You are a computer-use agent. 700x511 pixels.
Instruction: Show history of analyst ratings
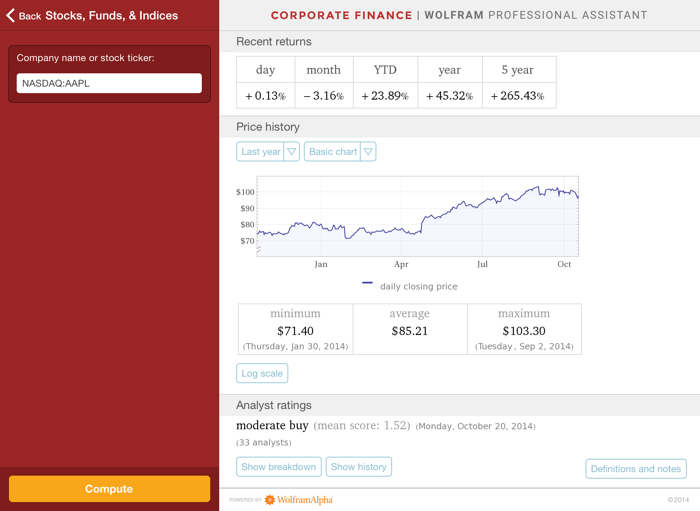[x=358, y=467]
